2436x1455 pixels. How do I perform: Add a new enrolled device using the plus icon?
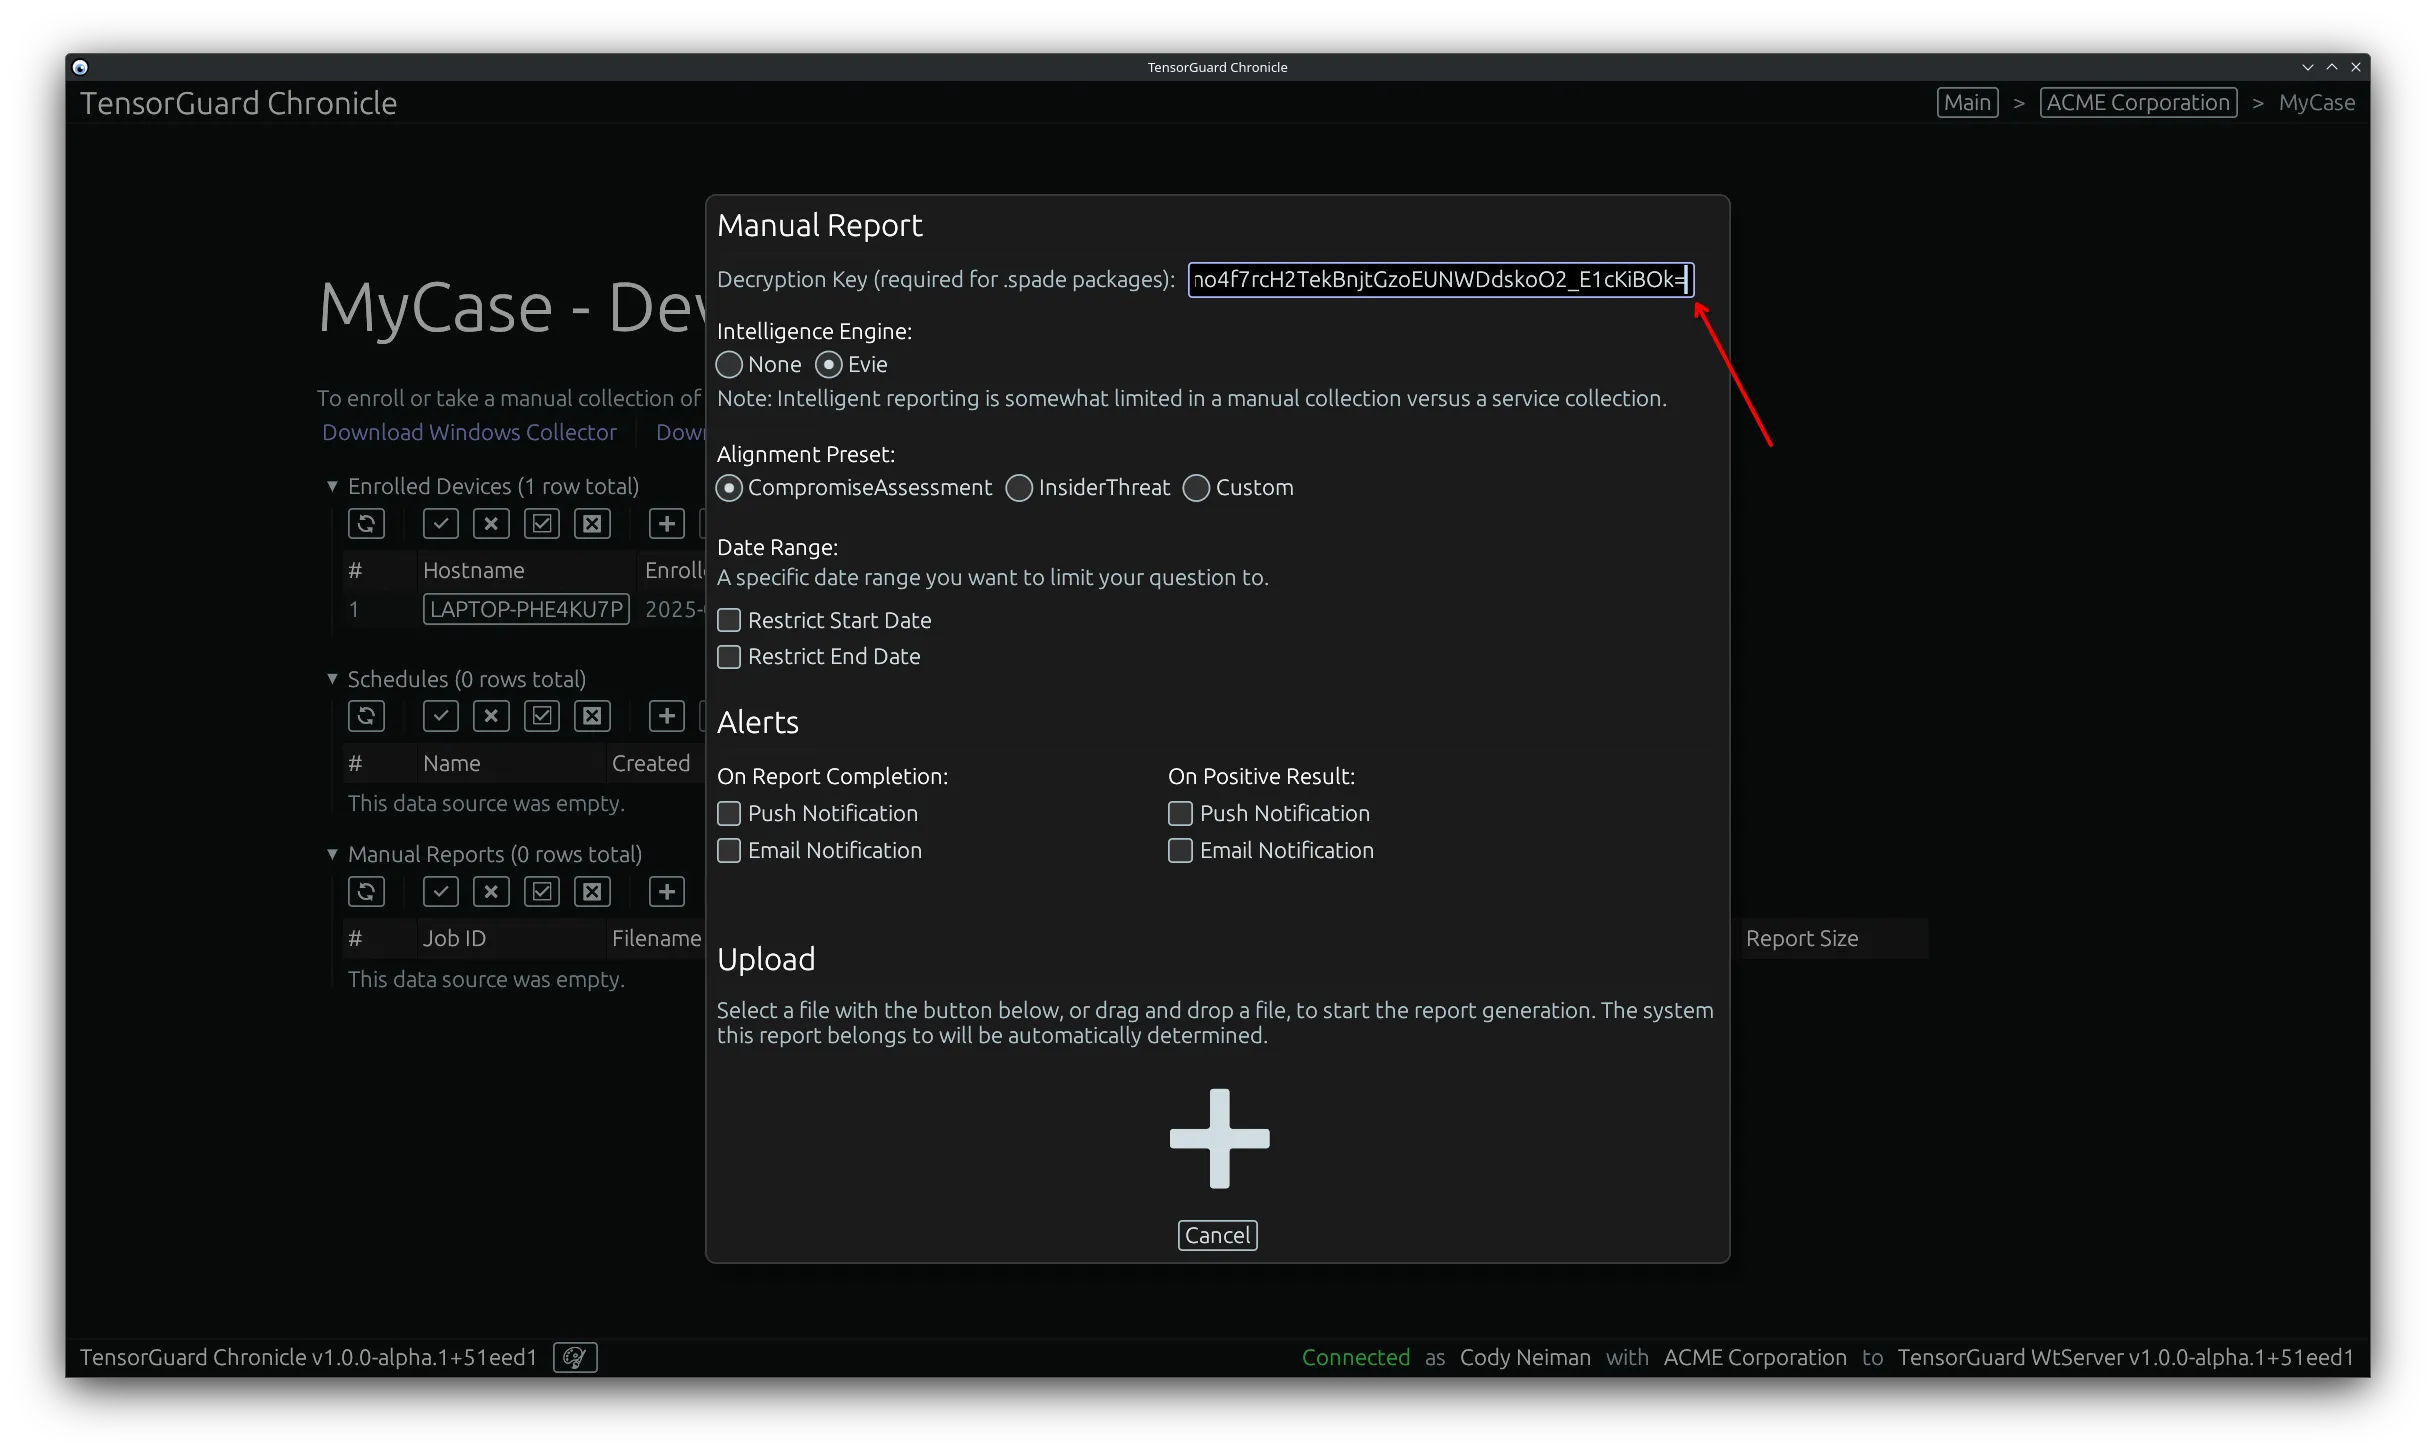click(666, 523)
